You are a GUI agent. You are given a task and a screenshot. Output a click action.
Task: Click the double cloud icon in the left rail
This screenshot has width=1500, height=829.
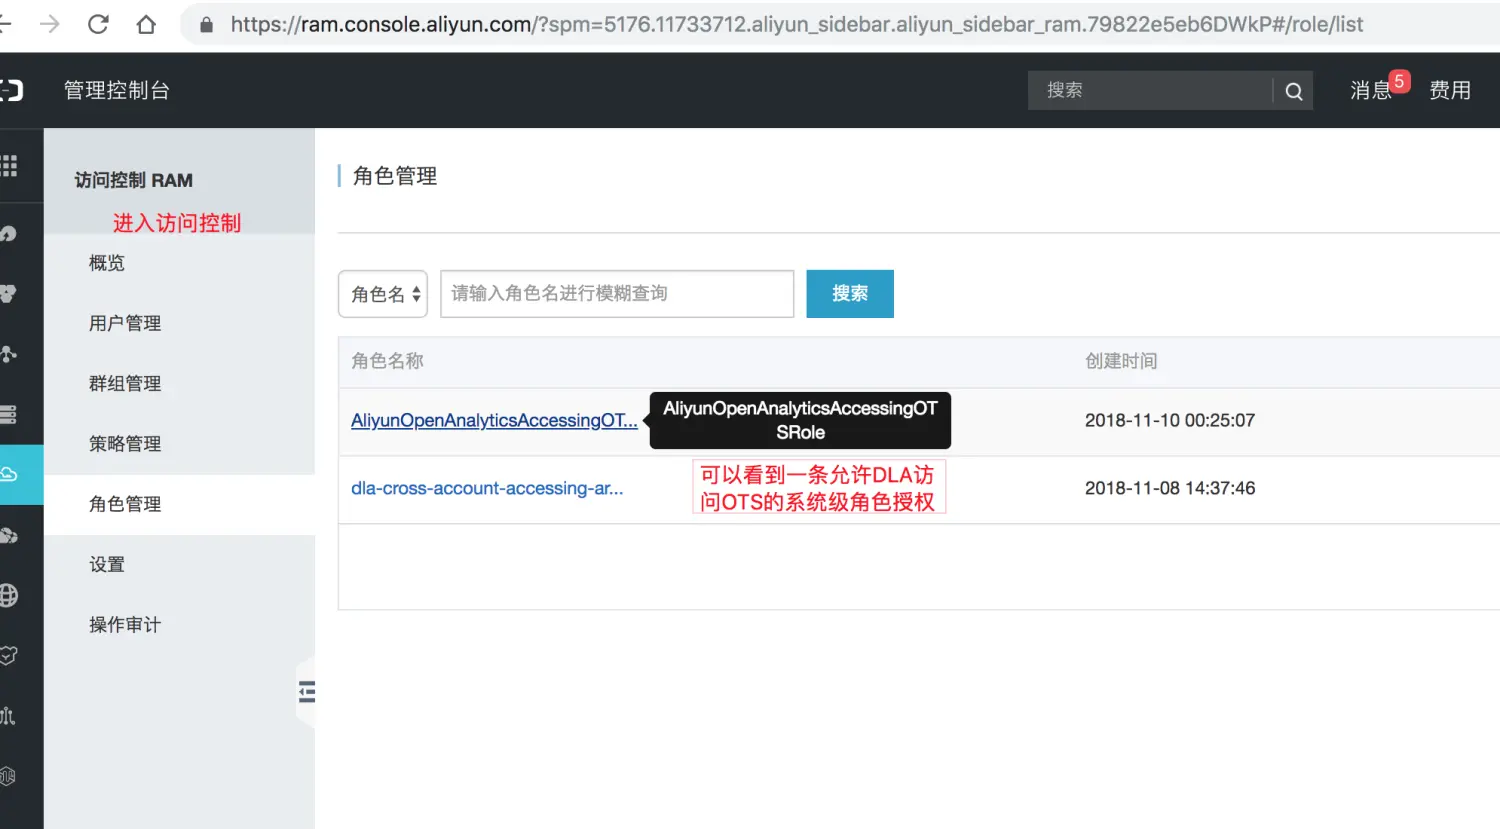point(8,535)
